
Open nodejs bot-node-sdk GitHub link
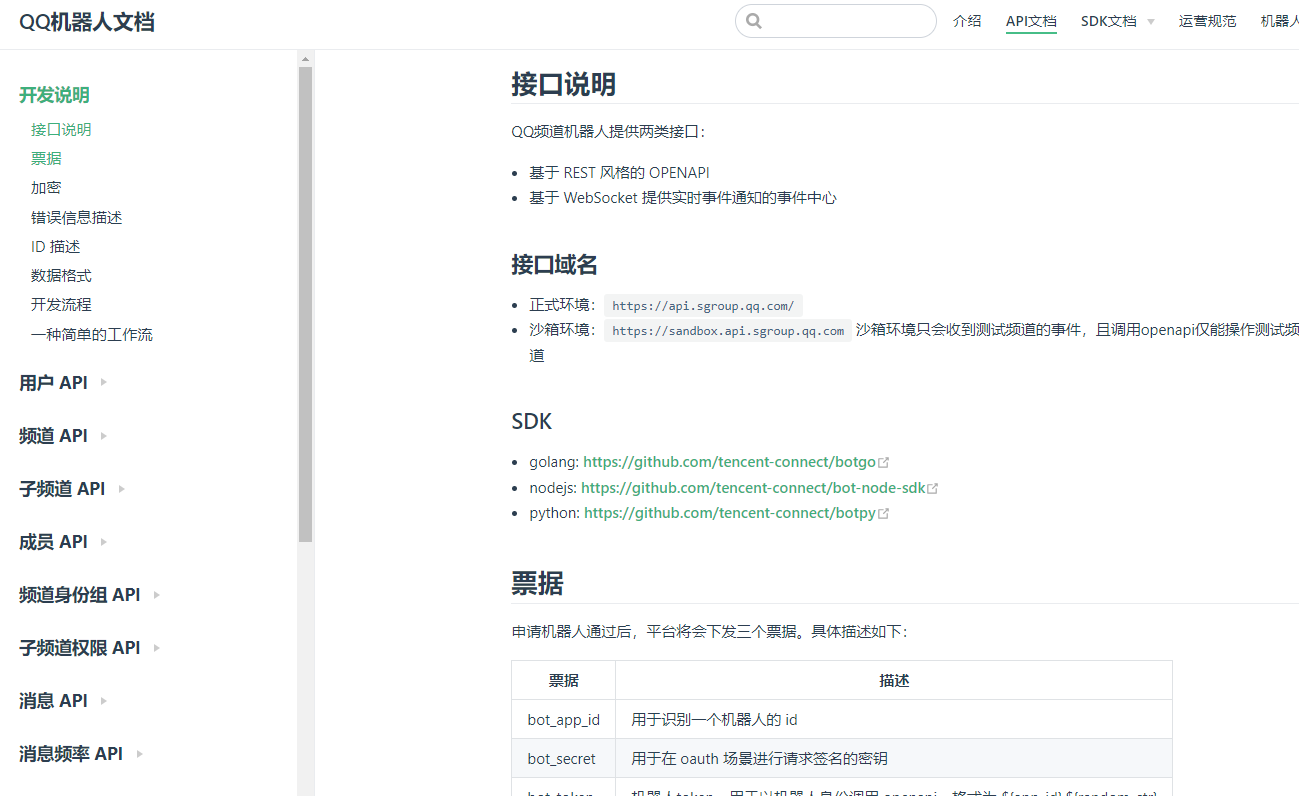pos(753,488)
